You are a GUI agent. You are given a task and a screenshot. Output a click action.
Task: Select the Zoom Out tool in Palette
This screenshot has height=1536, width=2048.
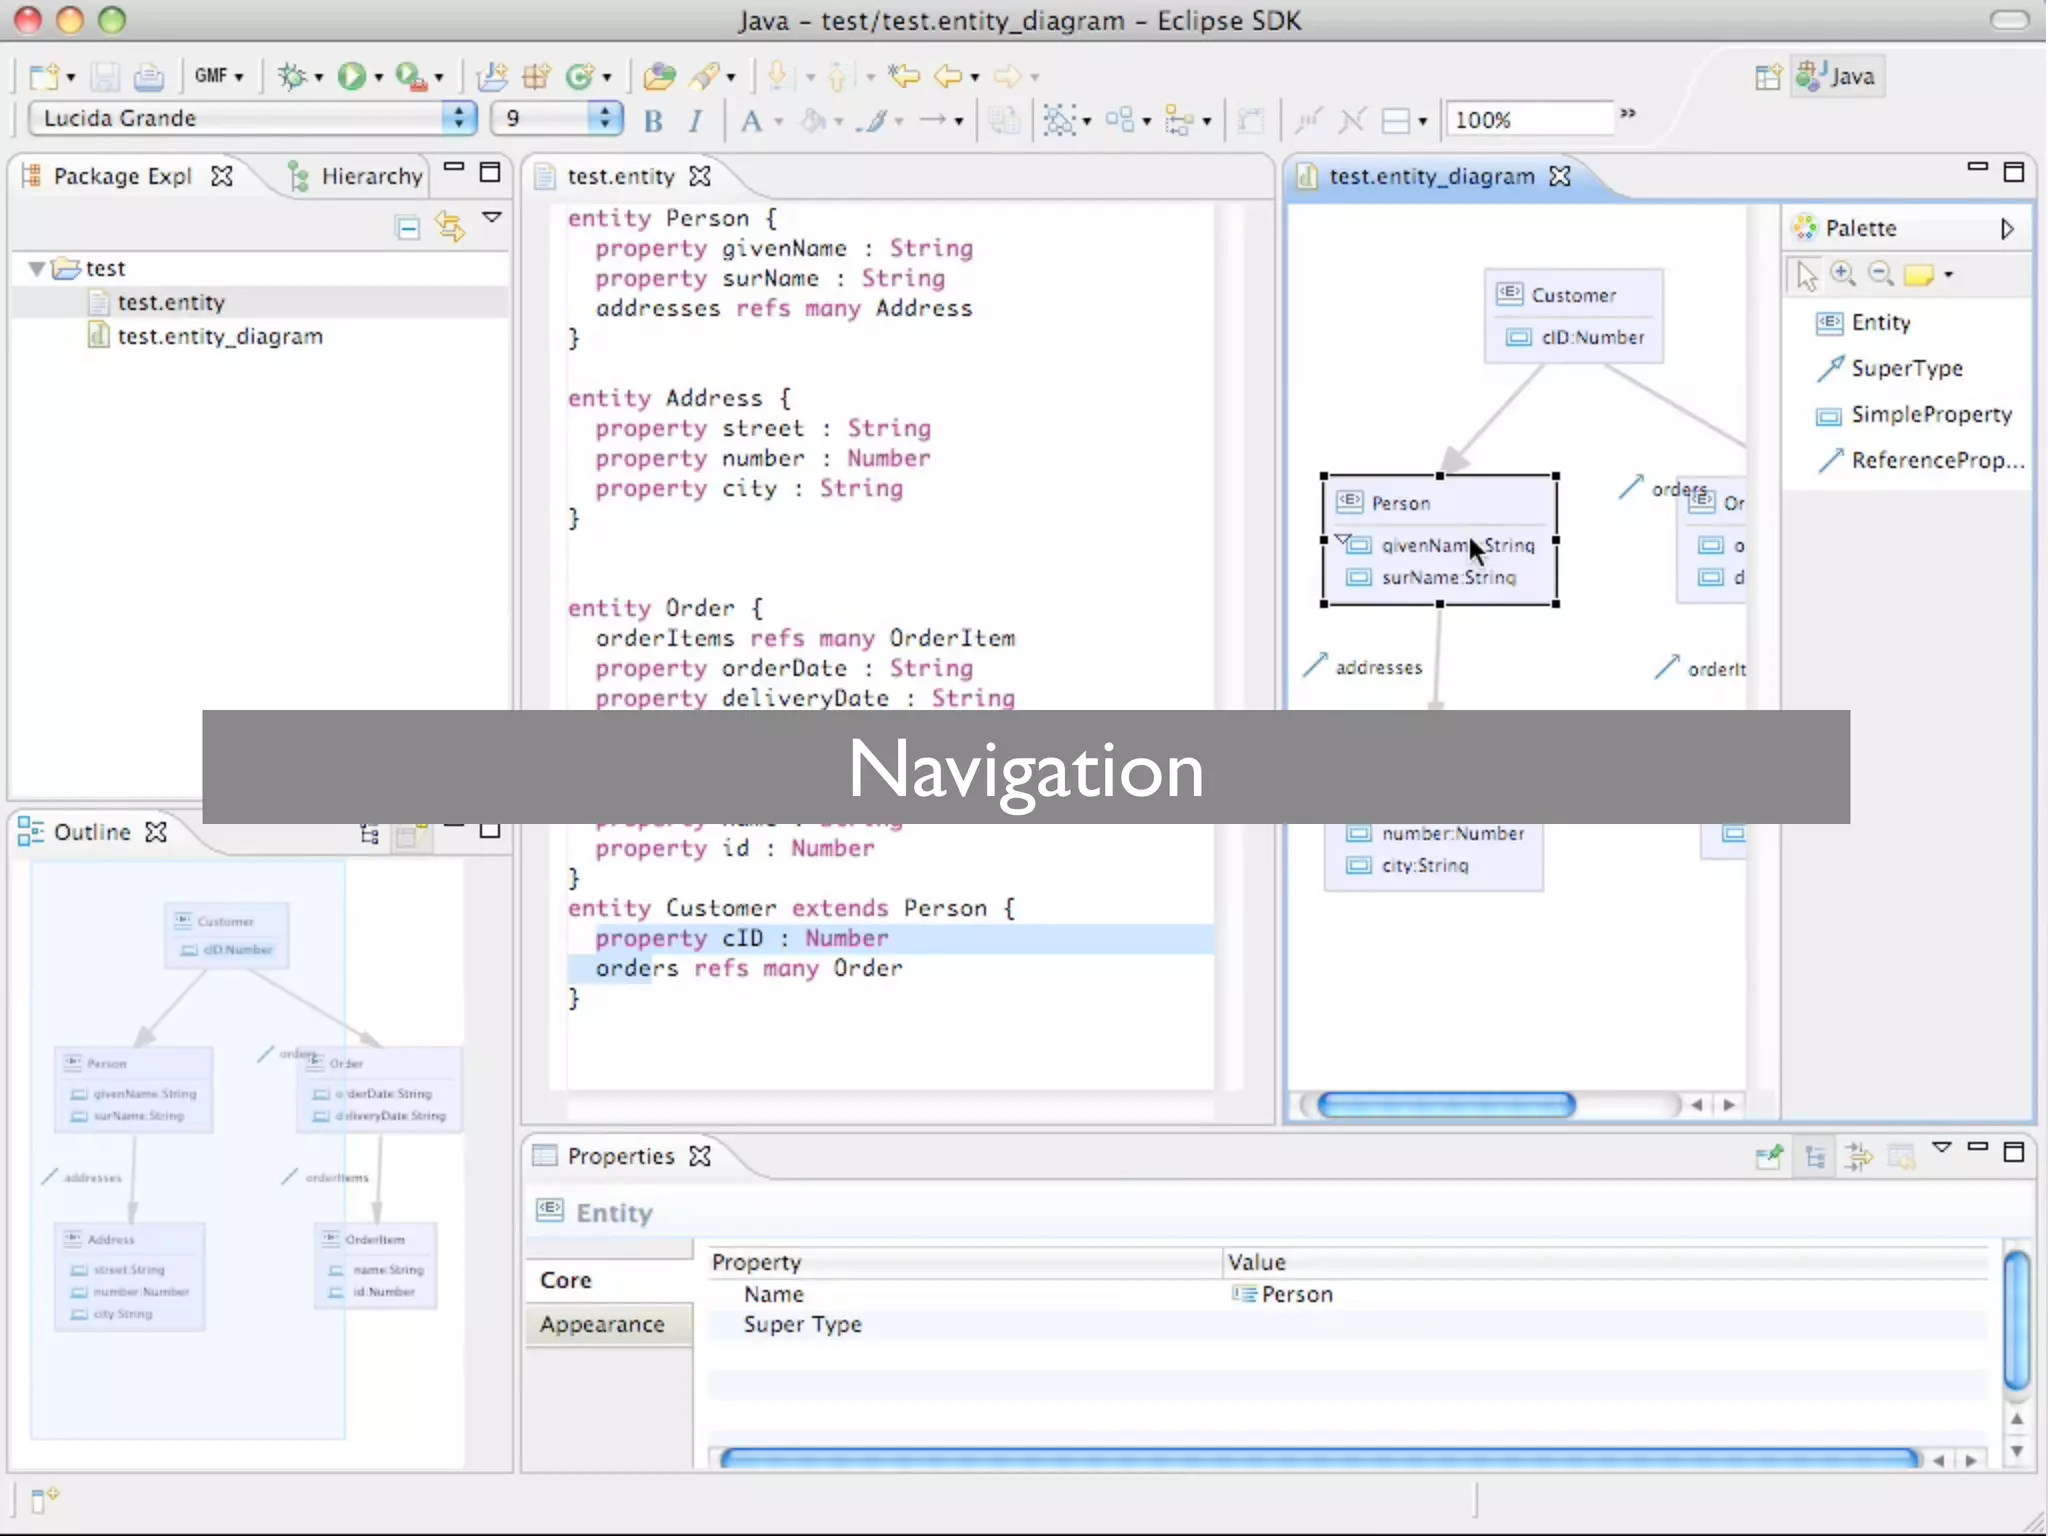point(1880,274)
